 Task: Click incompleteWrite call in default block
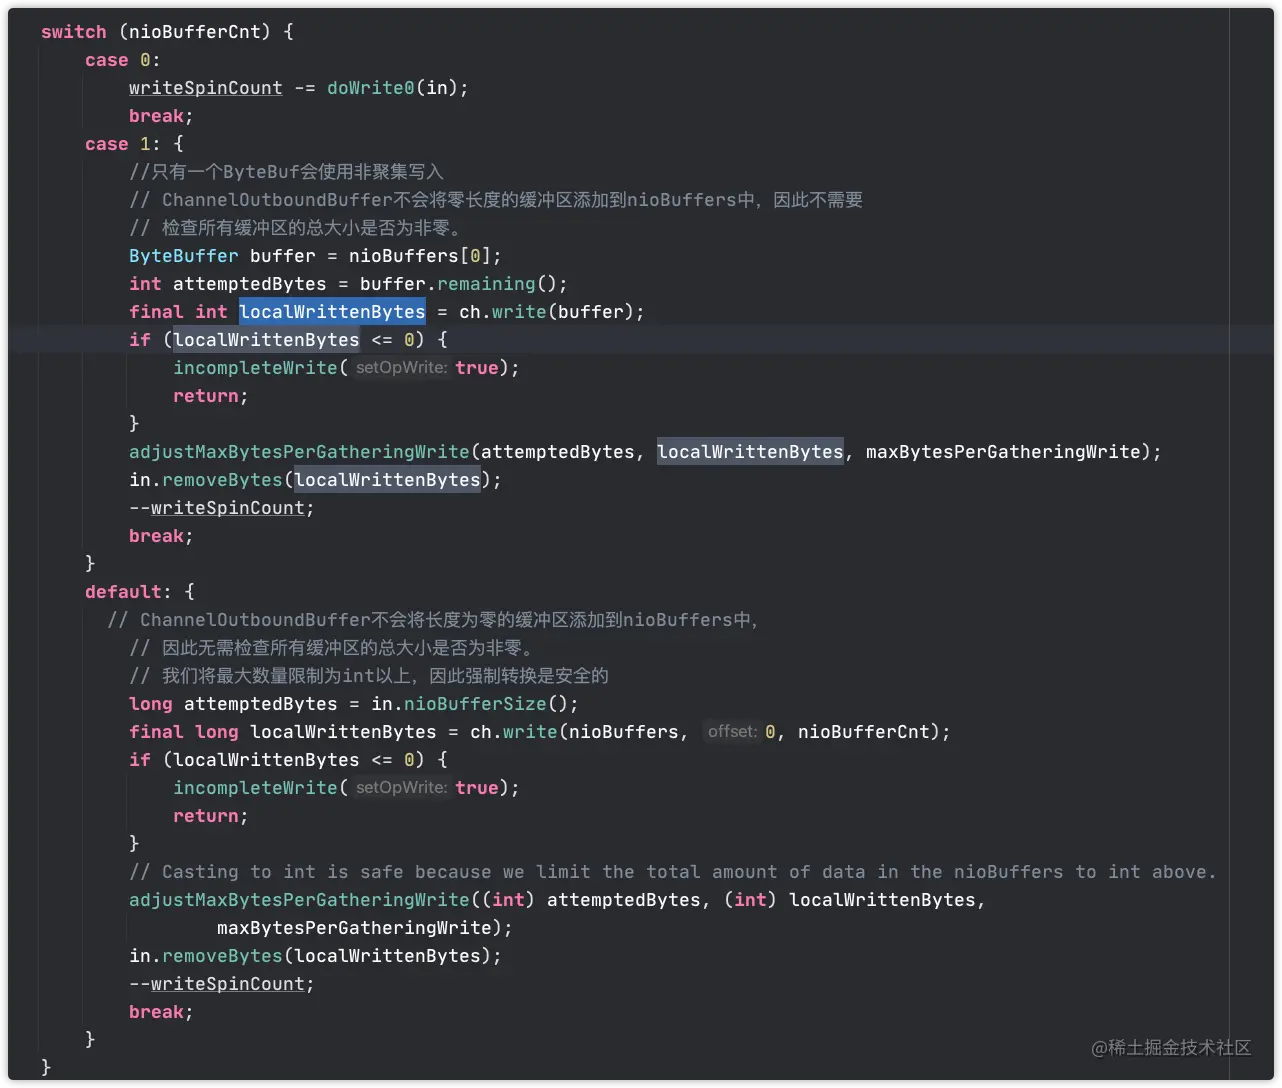click(x=255, y=788)
